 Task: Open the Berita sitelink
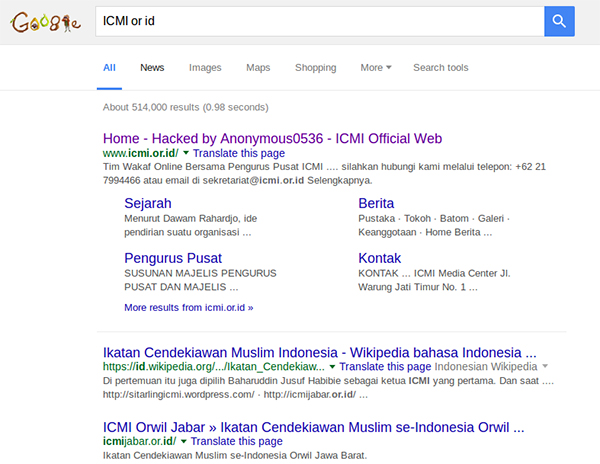pyautogui.click(x=376, y=203)
